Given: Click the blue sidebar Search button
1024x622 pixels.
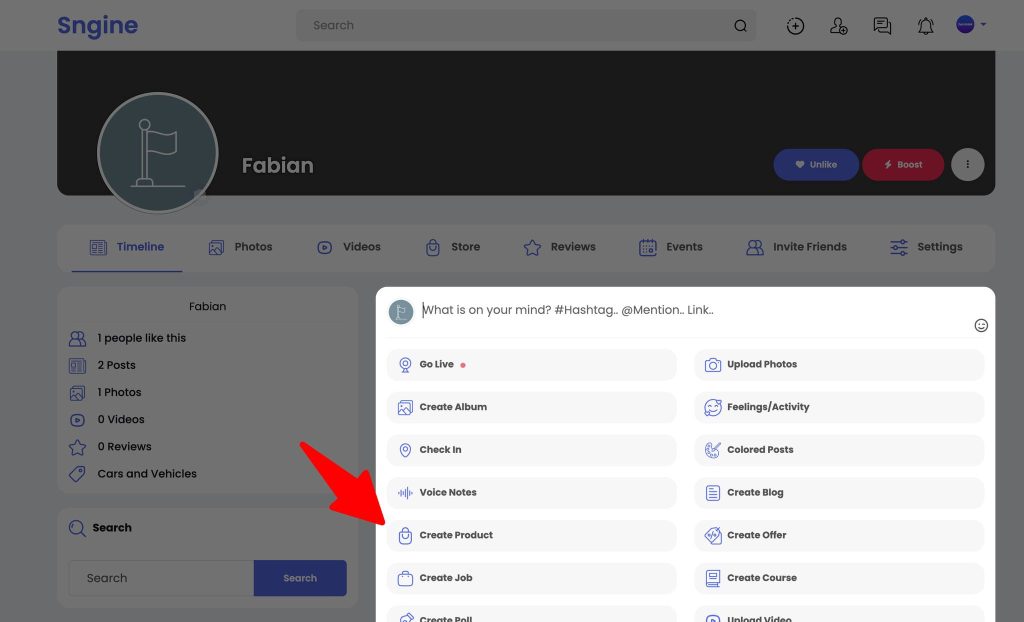Looking at the screenshot, I should coord(300,578).
